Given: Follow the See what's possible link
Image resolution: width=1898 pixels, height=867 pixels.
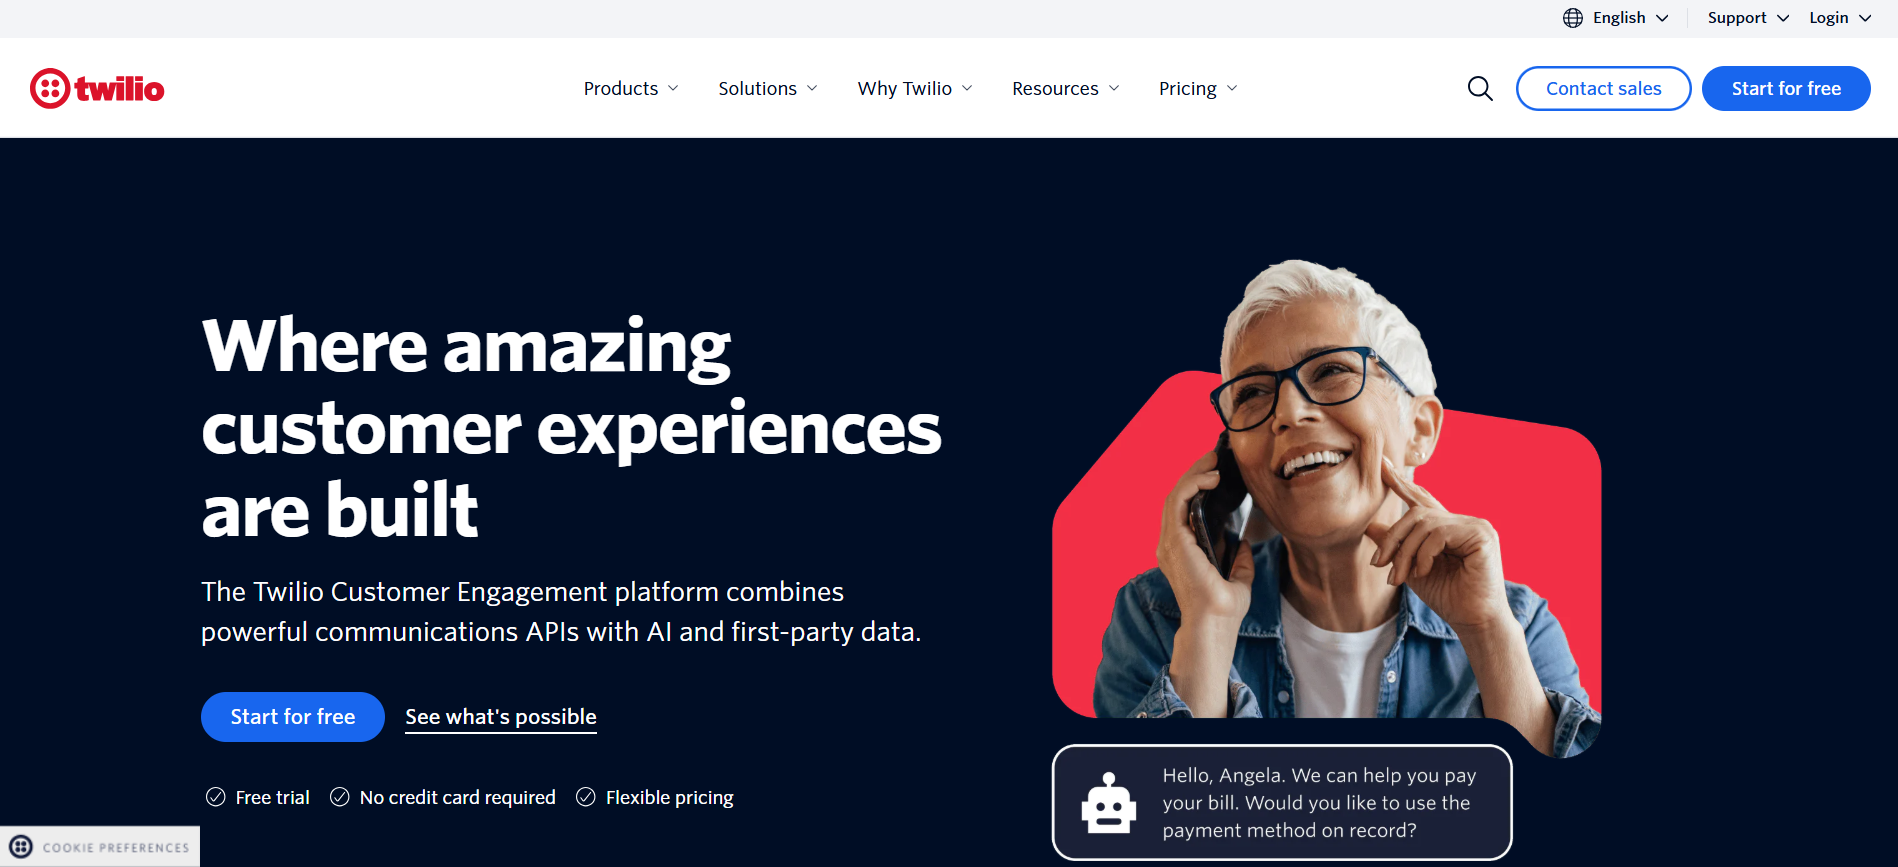Looking at the screenshot, I should click(501, 717).
